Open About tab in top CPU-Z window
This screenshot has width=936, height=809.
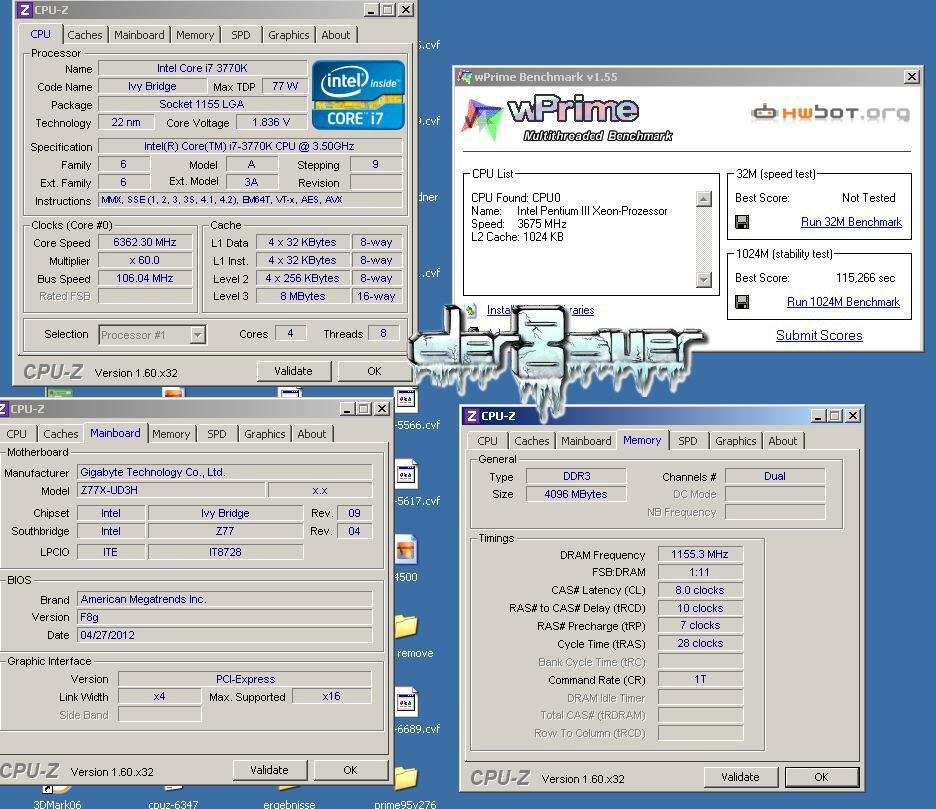[x=335, y=35]
